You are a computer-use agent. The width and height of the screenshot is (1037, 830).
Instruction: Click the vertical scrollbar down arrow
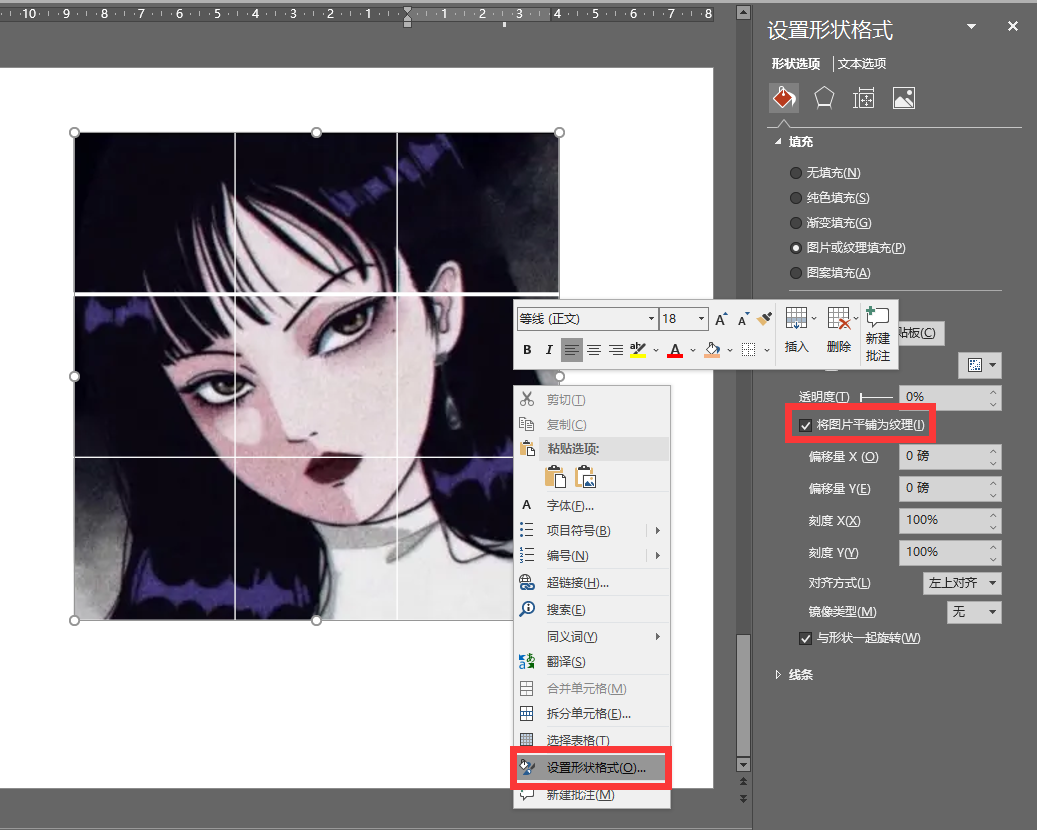tap(743, 765)
